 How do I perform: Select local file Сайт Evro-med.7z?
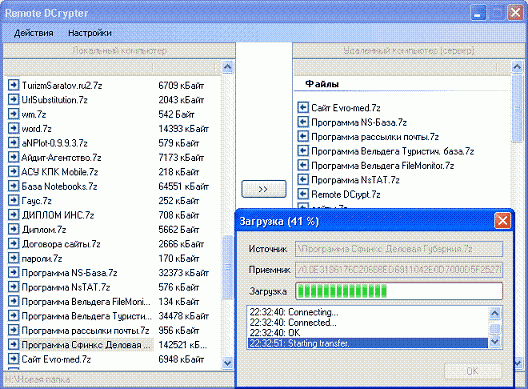tap(56, 359)
